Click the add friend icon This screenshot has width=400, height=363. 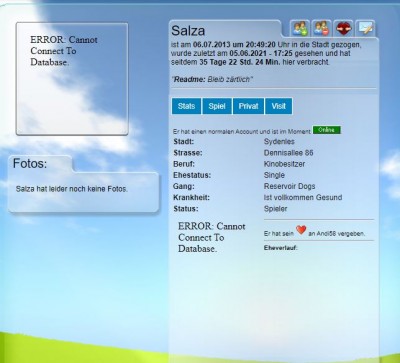point(300,29)
